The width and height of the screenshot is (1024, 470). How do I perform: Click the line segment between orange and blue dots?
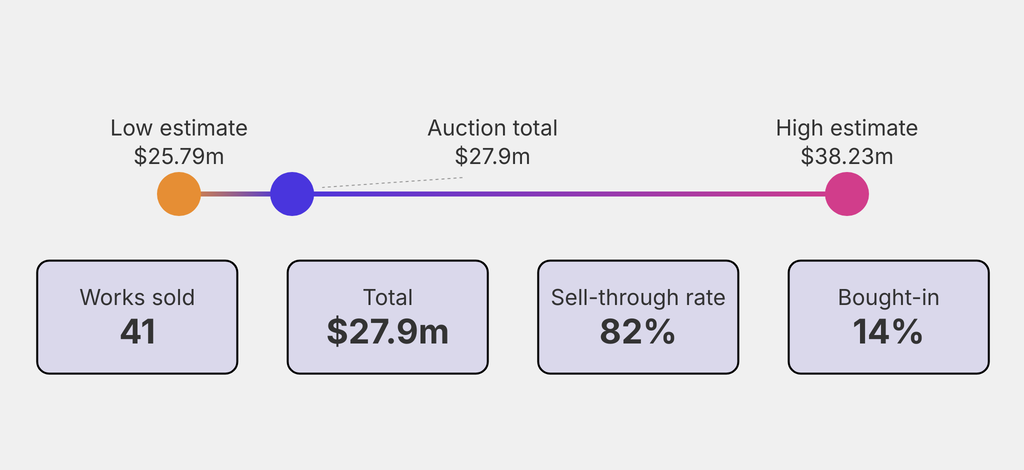click(x=235, y=194)
